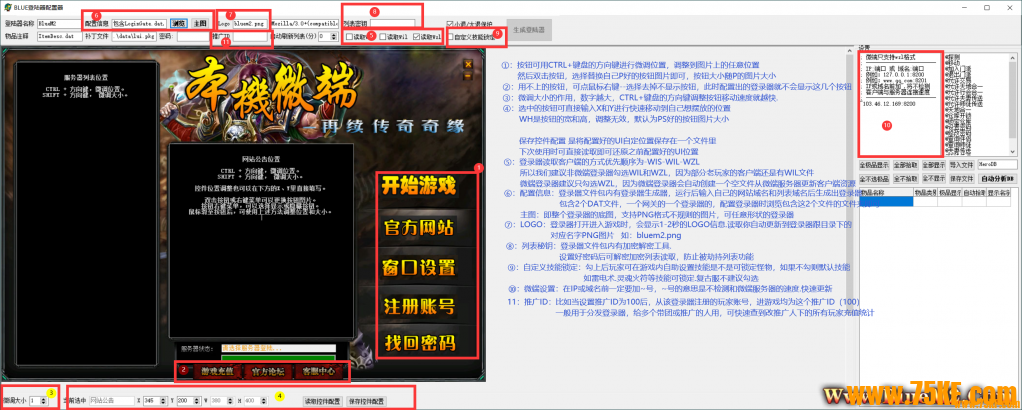Click the yellow close X in launcher preview
The image size is (1022, 410).
pos(467,64)
